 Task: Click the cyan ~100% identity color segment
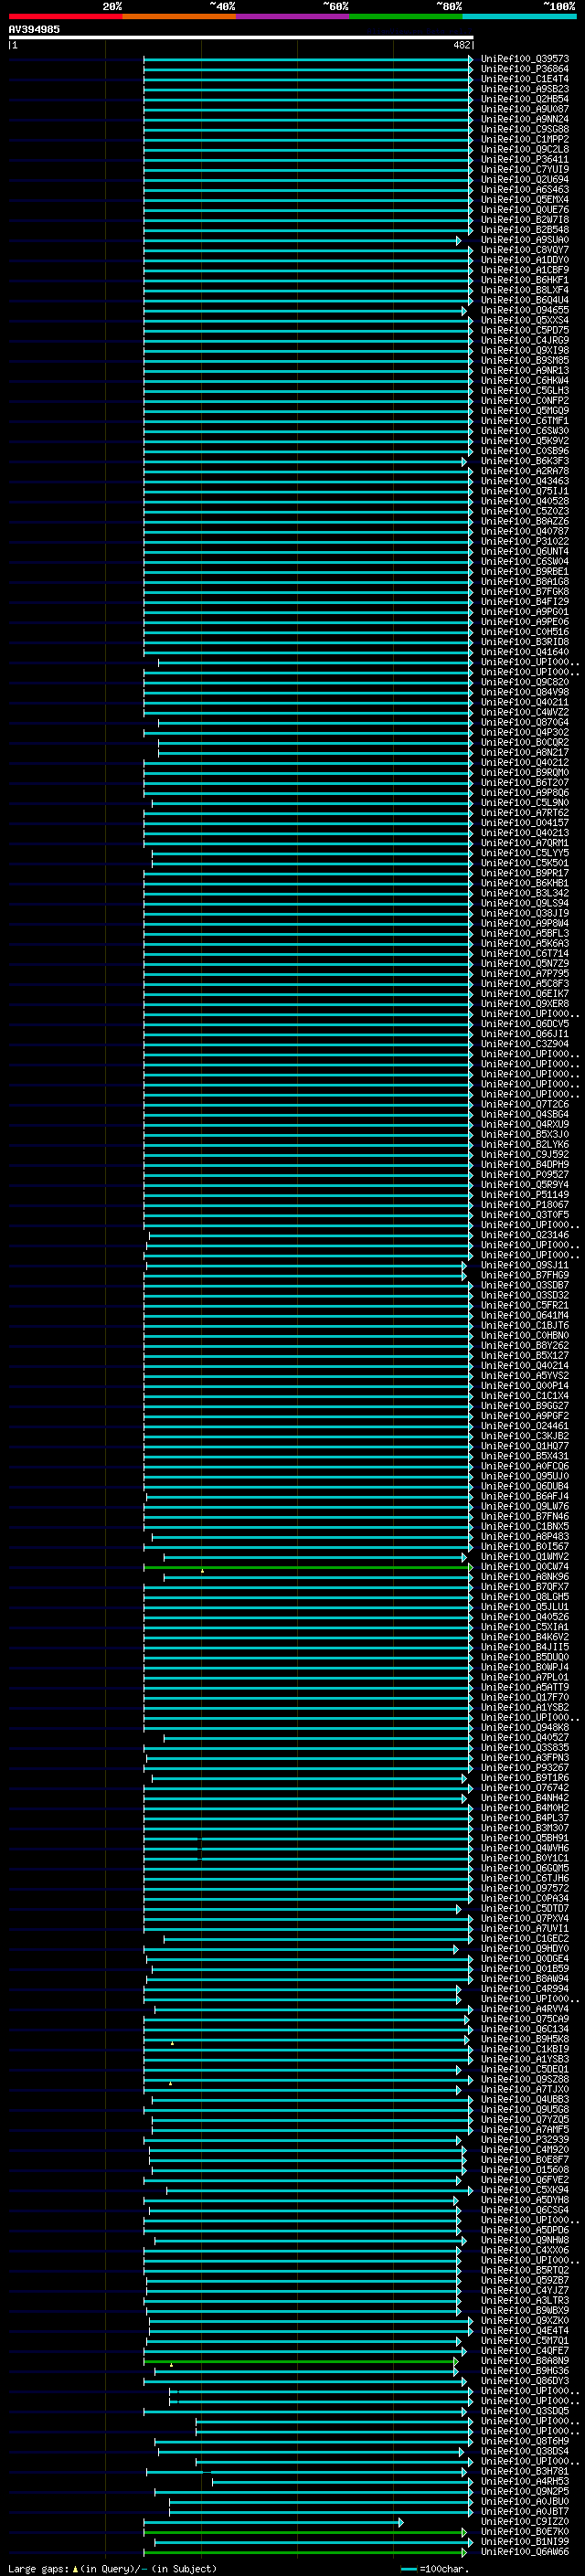tap(520, 16)
